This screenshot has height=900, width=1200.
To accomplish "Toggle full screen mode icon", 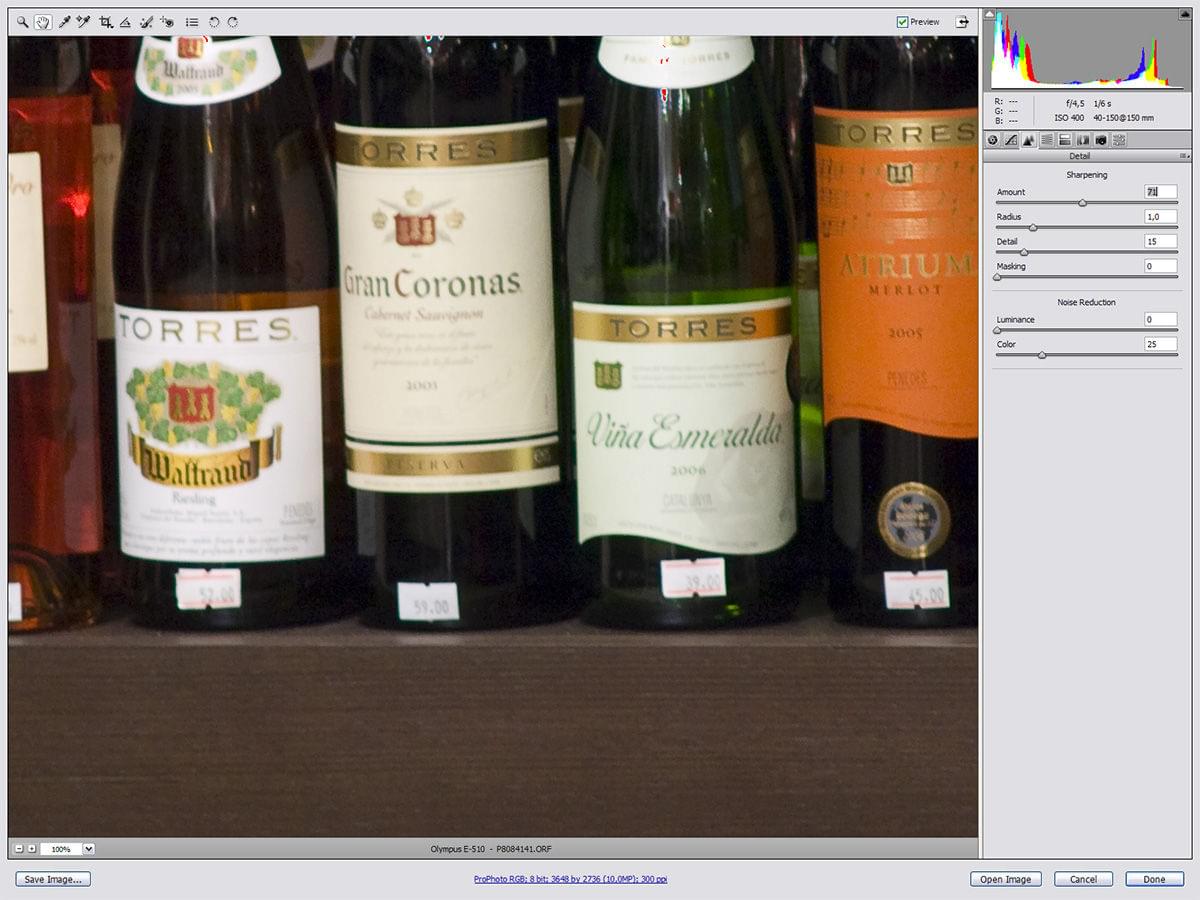I will (962, 21).
